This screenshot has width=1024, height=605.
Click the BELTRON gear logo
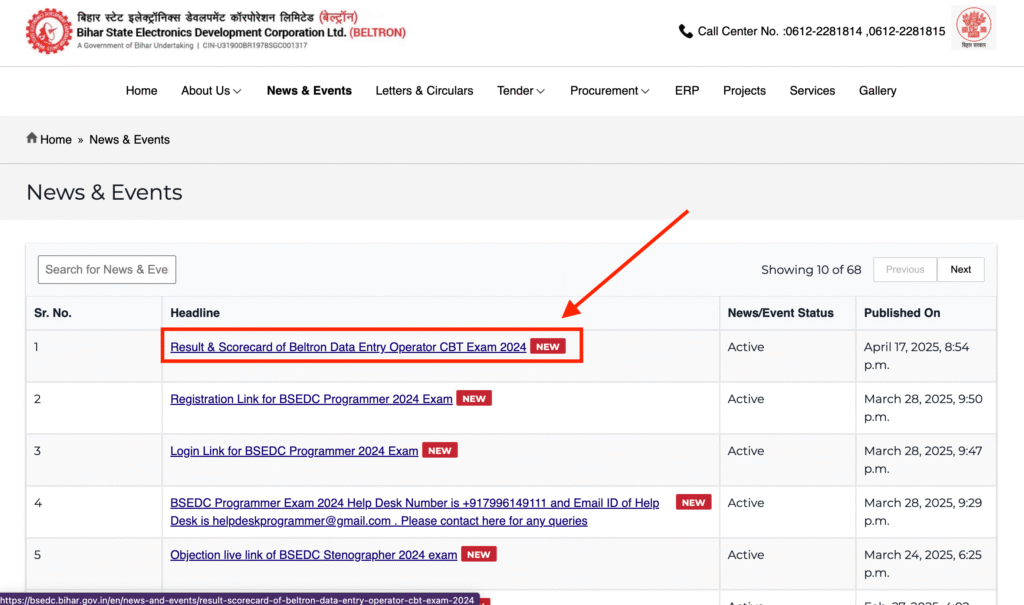tap(48, 31)
